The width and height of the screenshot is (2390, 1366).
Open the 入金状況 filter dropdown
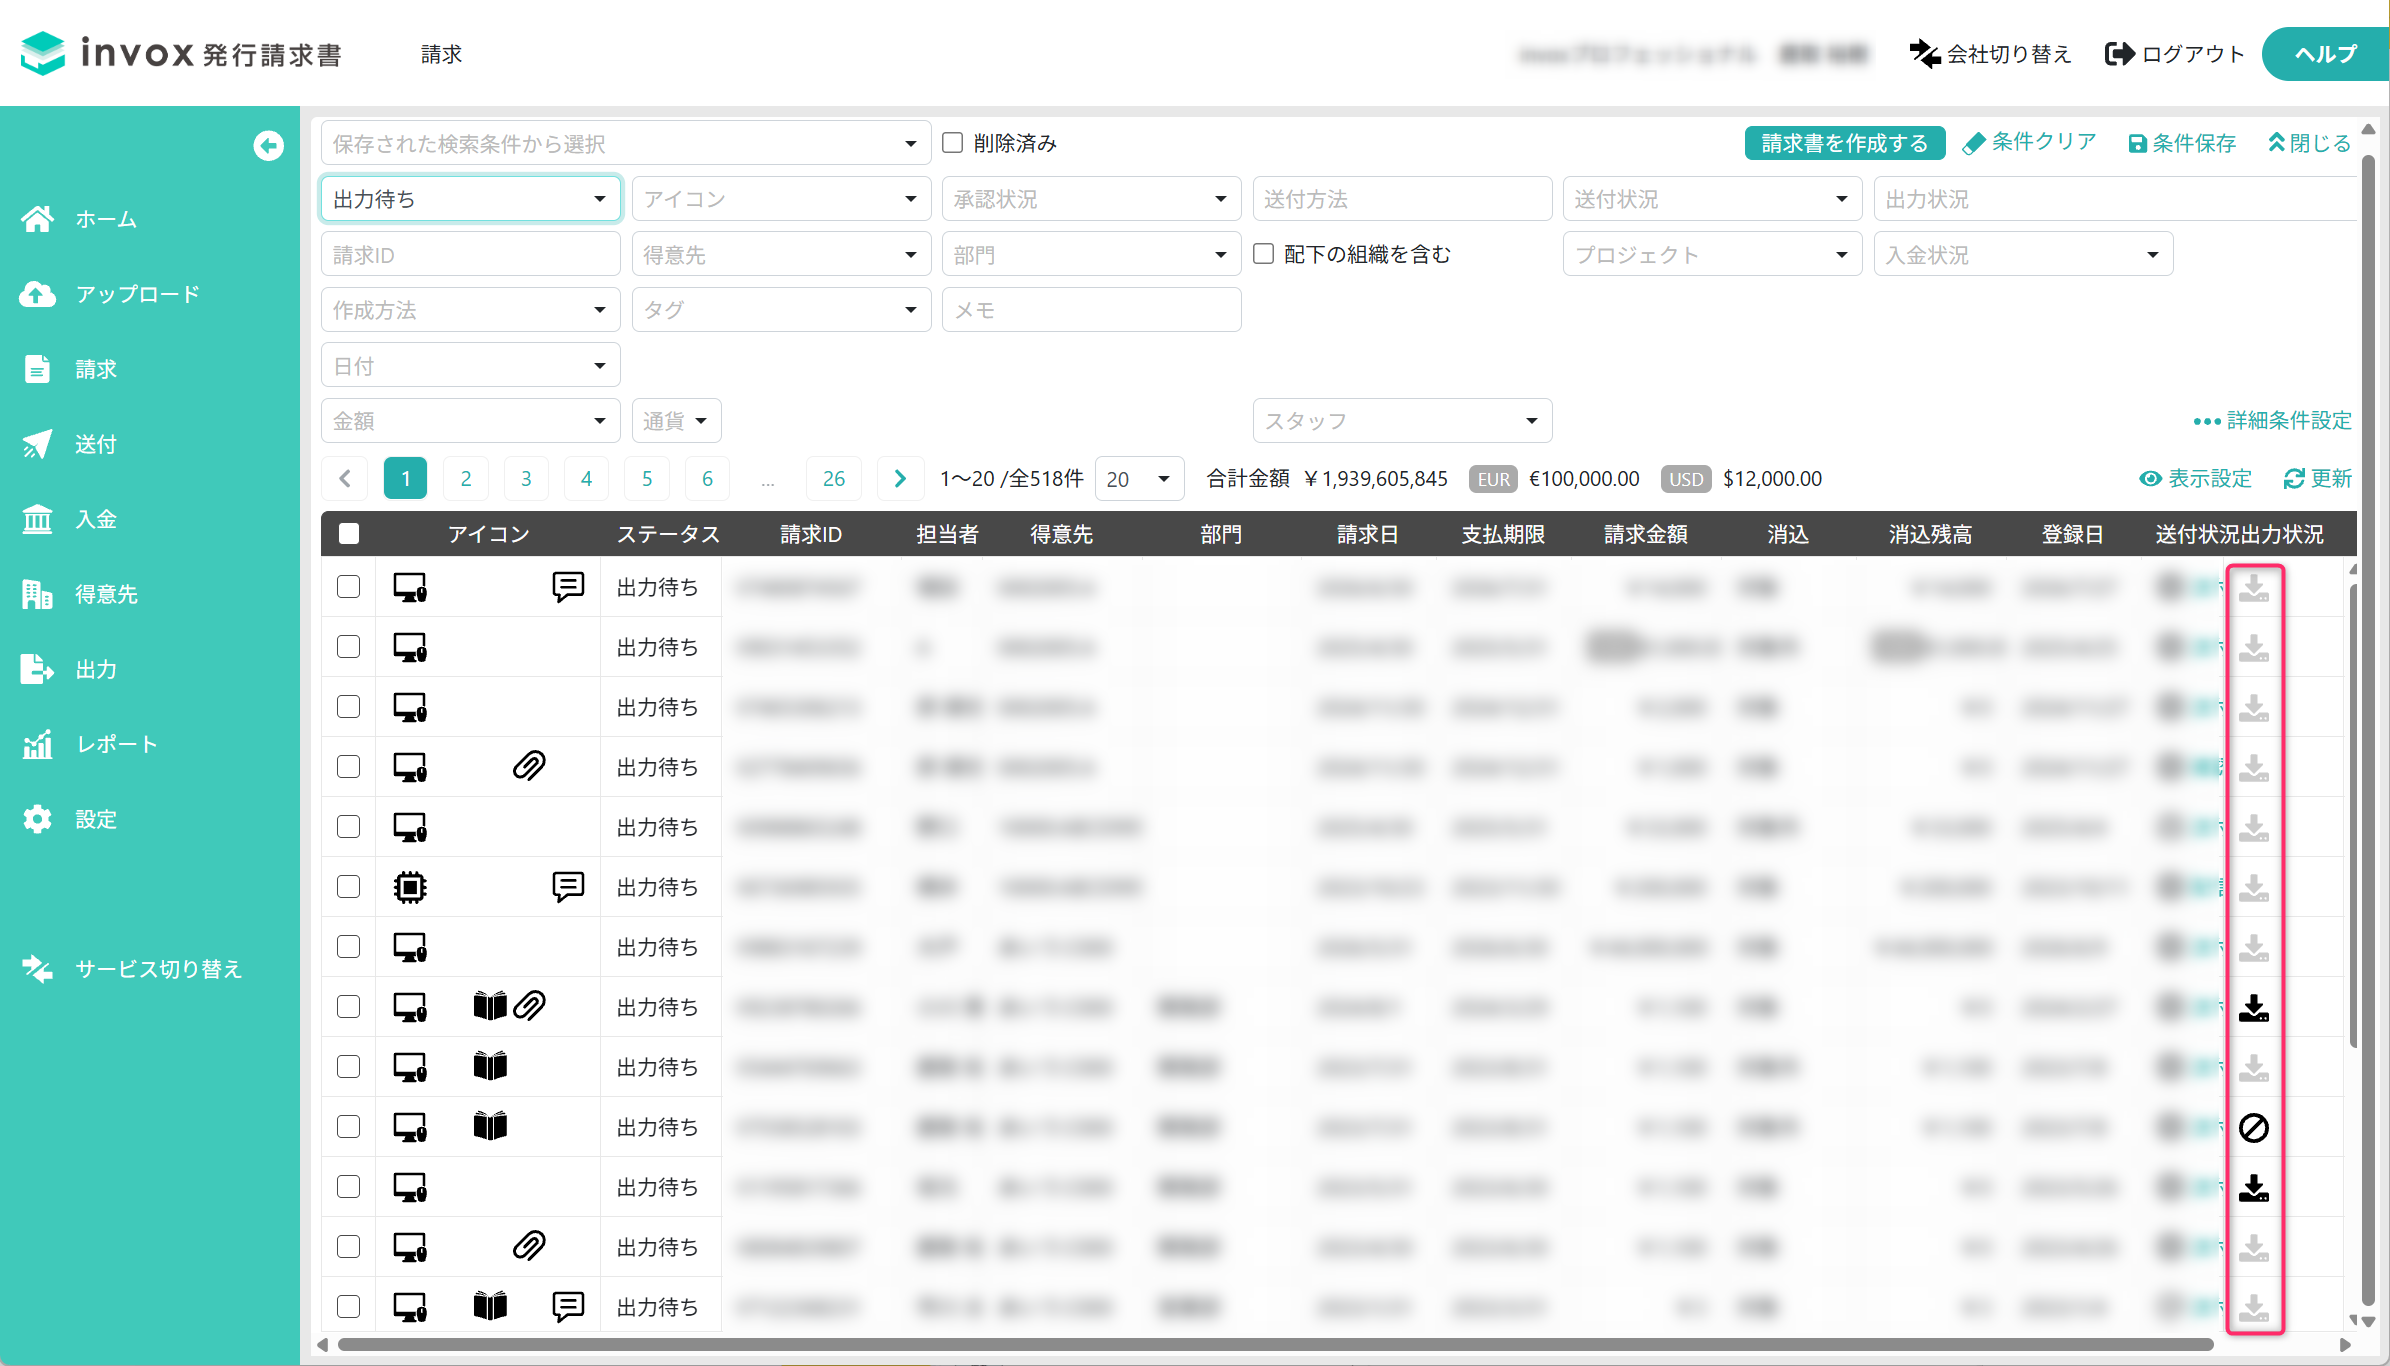tap(2024, 255)
